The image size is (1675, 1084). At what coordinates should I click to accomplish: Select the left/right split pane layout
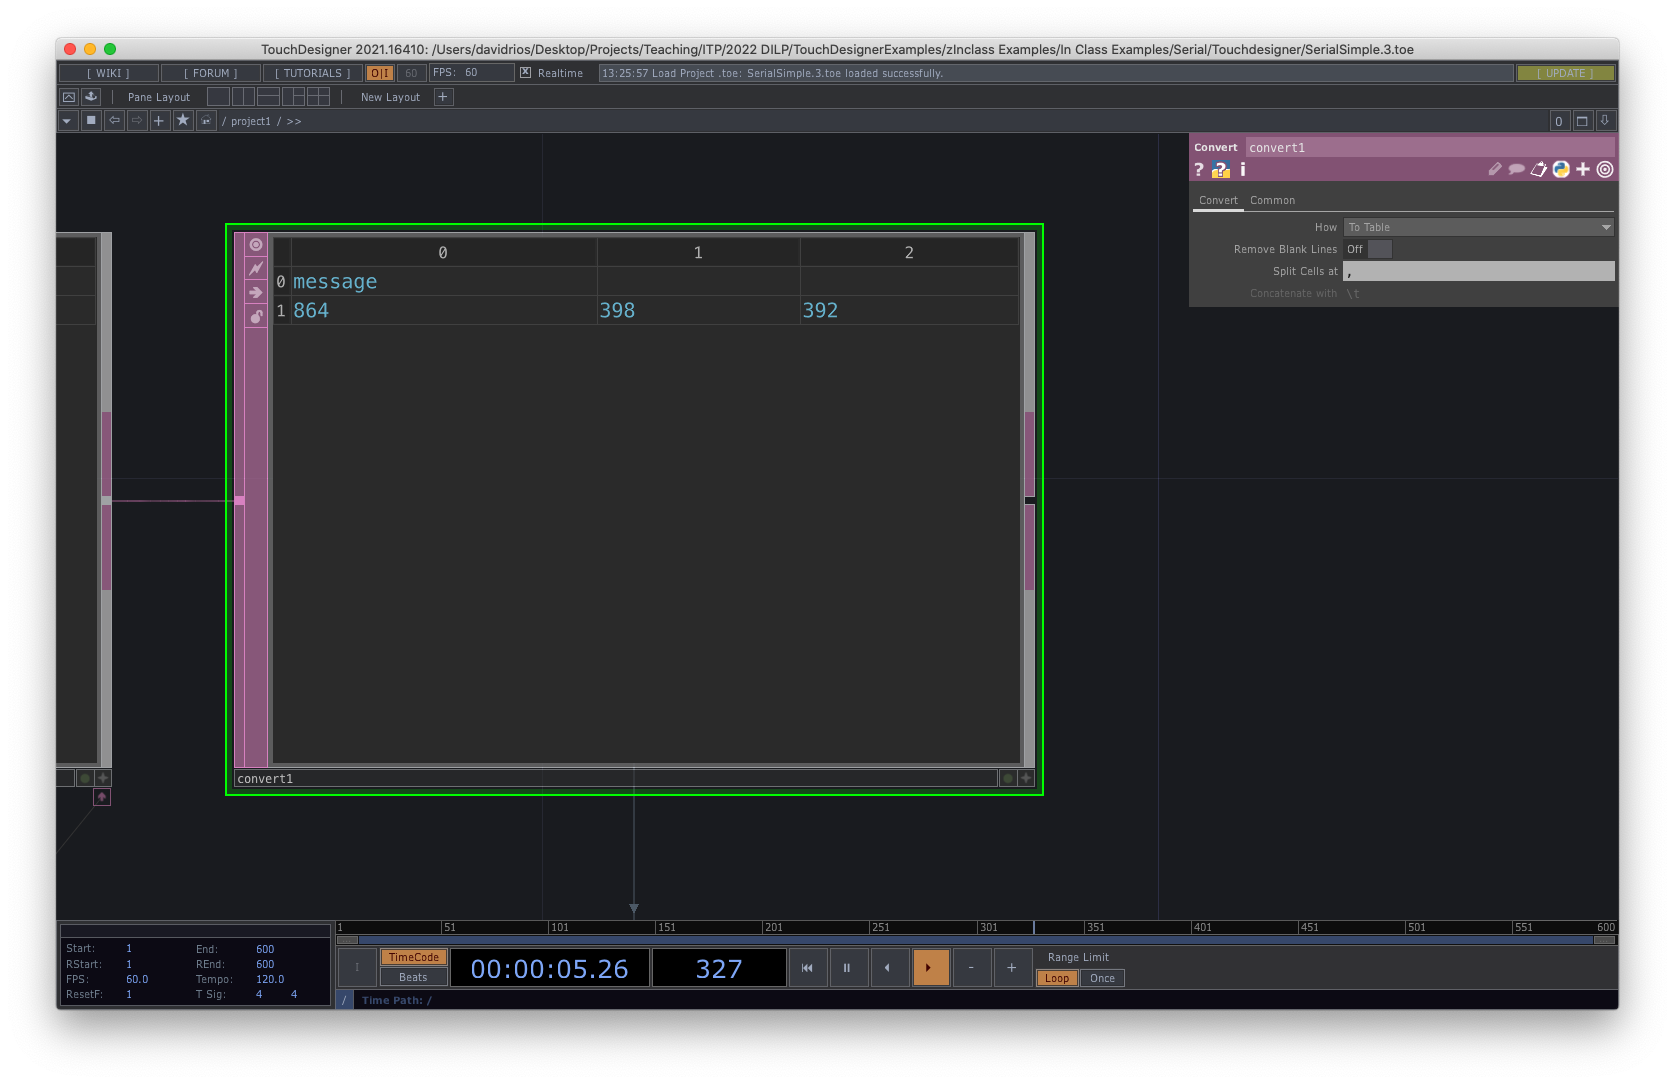[x=243, y=97]
